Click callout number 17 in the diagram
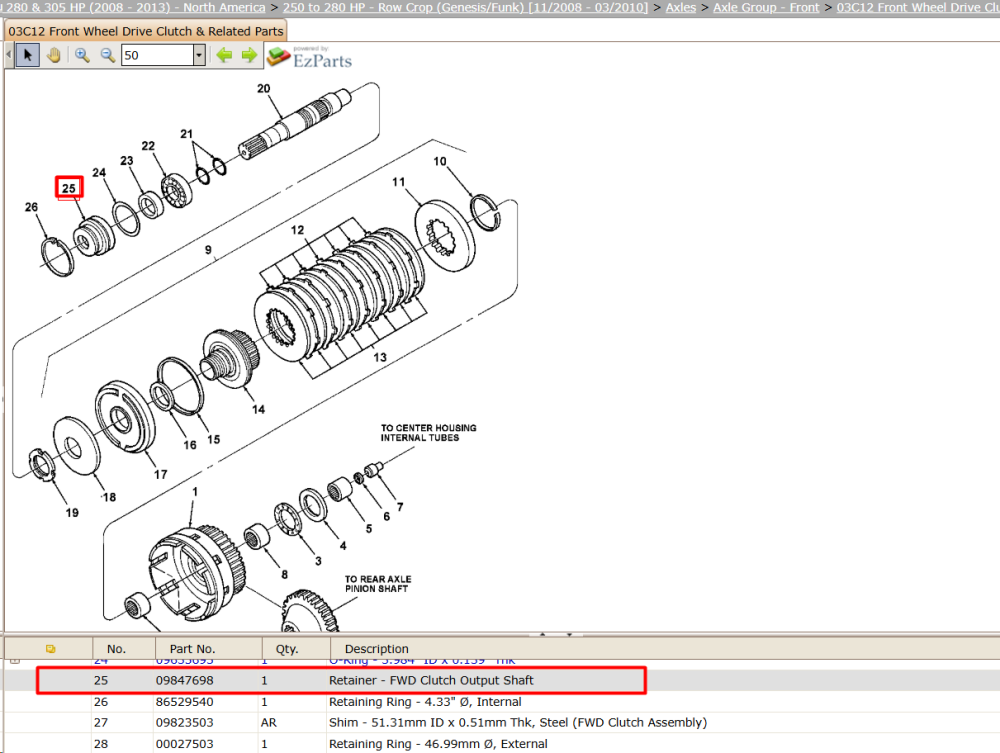 [x=161, y=474]
